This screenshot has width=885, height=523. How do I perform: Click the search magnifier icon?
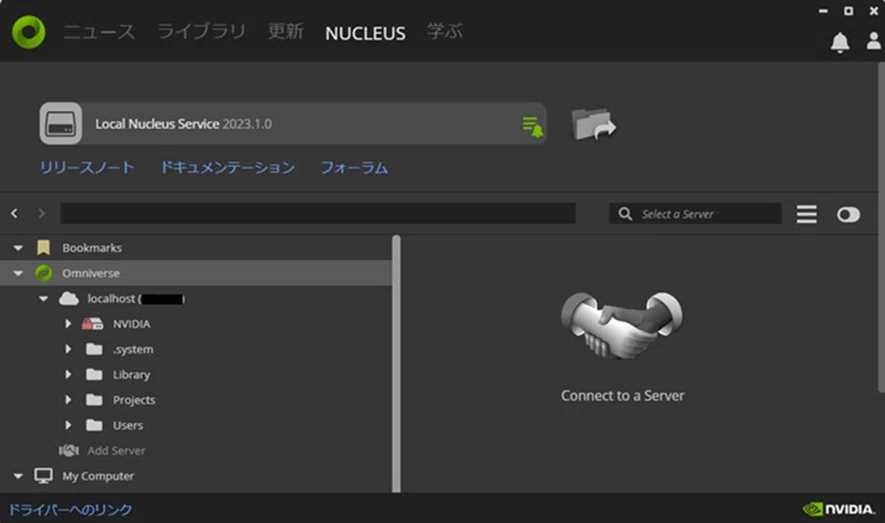[x=625, y=214]
